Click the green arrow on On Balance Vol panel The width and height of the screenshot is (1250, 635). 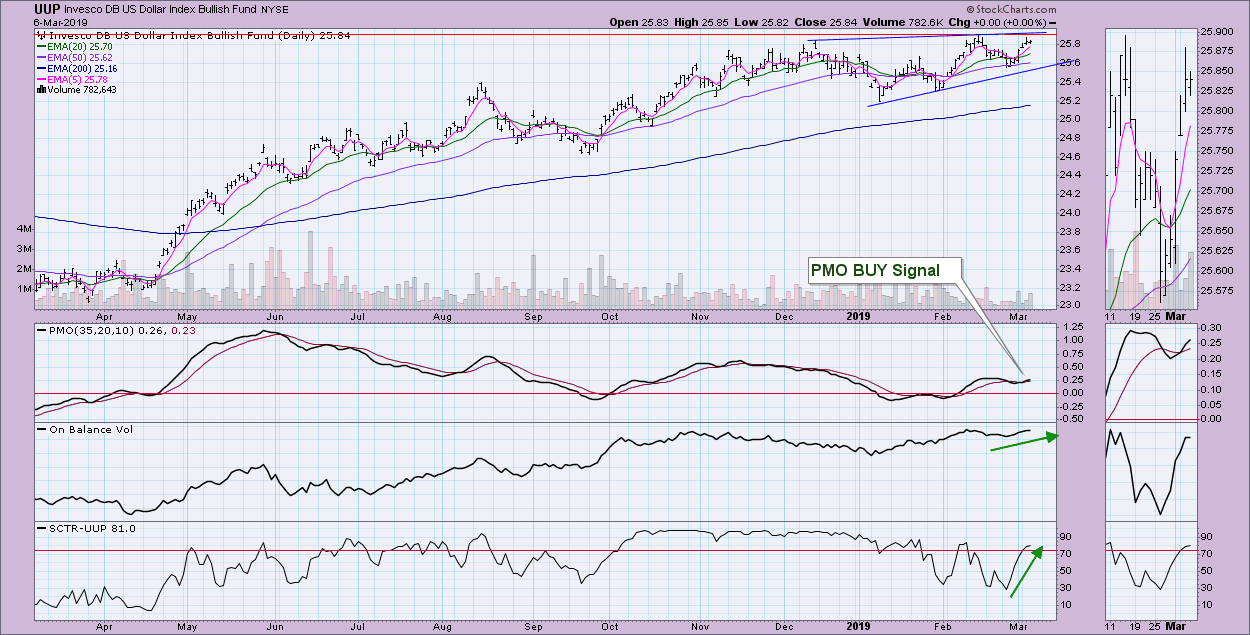pyautogui.click(x=1020, y=442)
